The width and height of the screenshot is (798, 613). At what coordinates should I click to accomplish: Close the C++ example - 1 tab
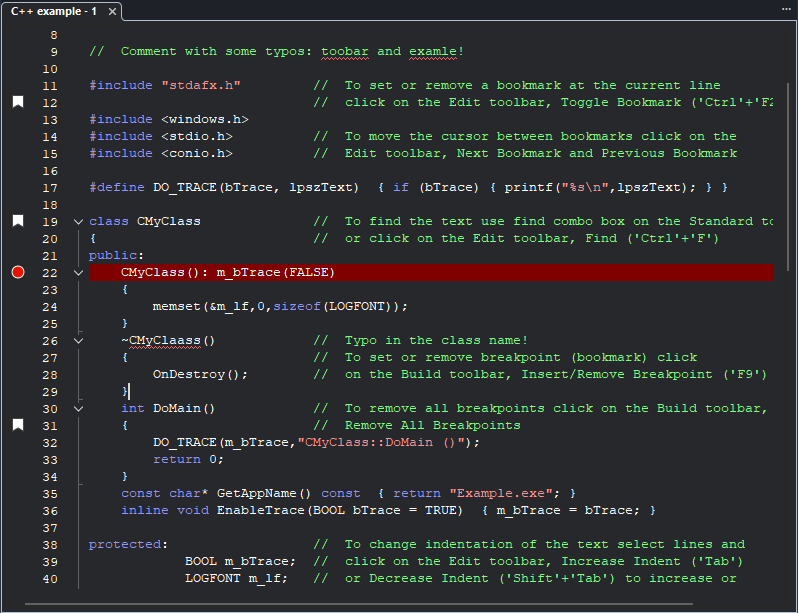coord(112,12)
